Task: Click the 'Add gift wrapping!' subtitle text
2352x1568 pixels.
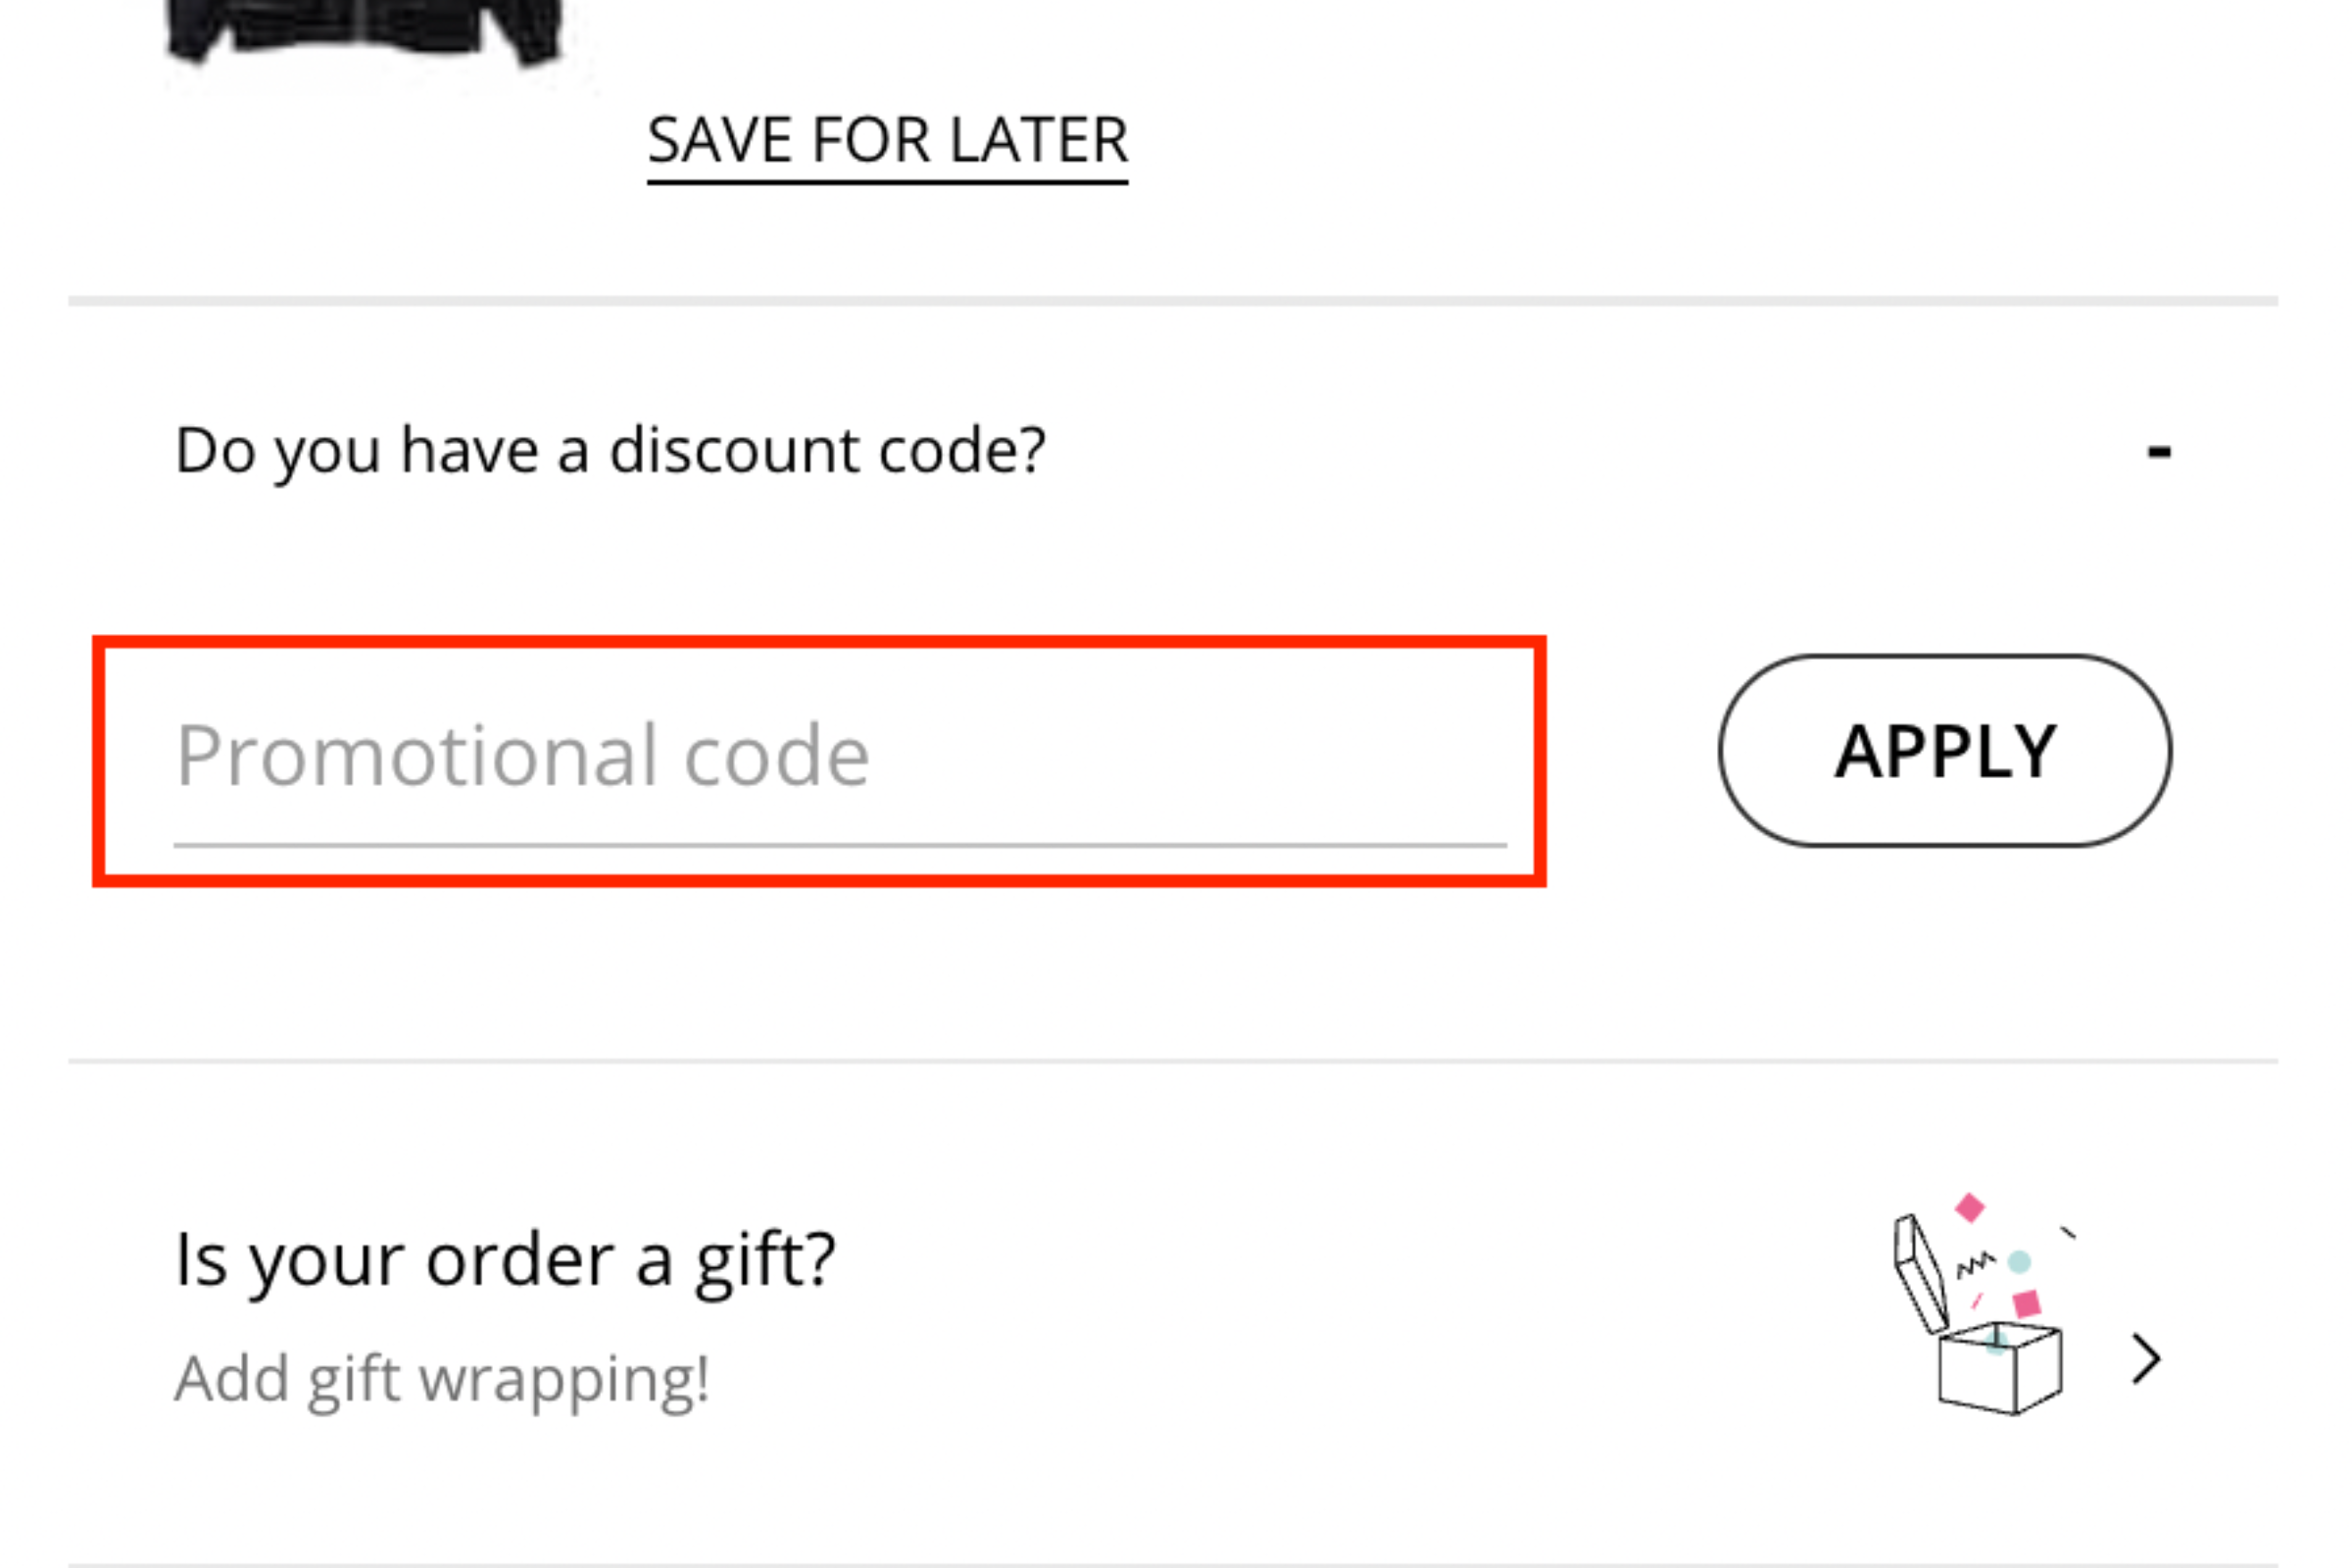Action: [x=442, y=1382]
